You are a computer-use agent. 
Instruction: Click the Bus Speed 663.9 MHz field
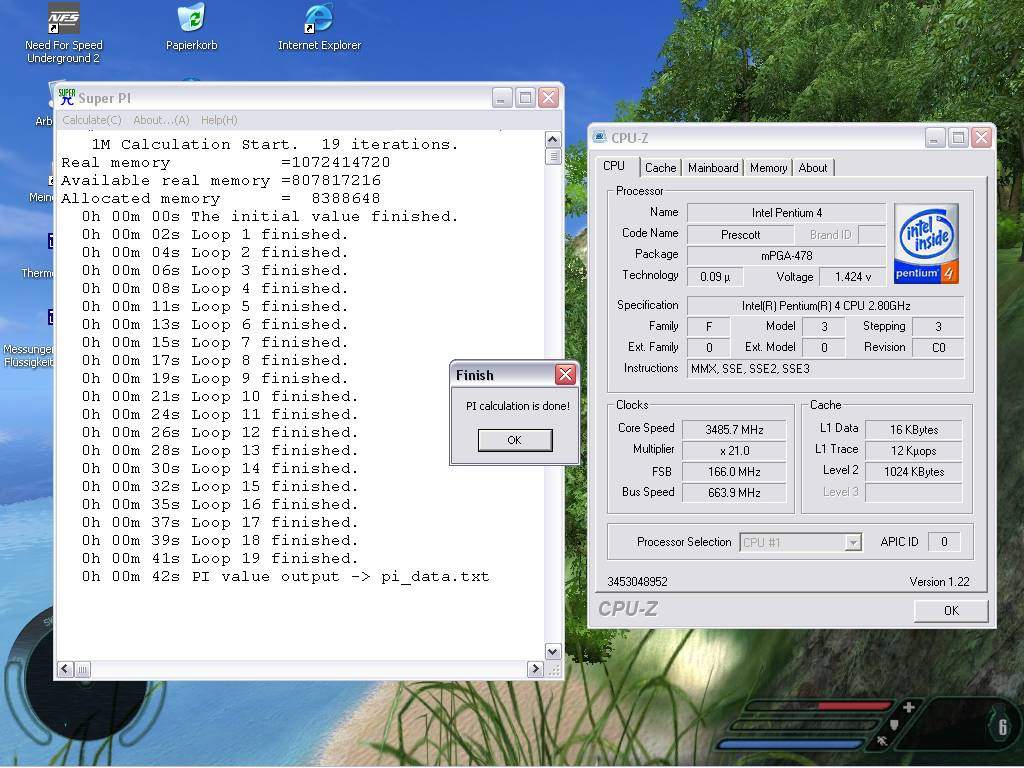[x=734, y=492]
